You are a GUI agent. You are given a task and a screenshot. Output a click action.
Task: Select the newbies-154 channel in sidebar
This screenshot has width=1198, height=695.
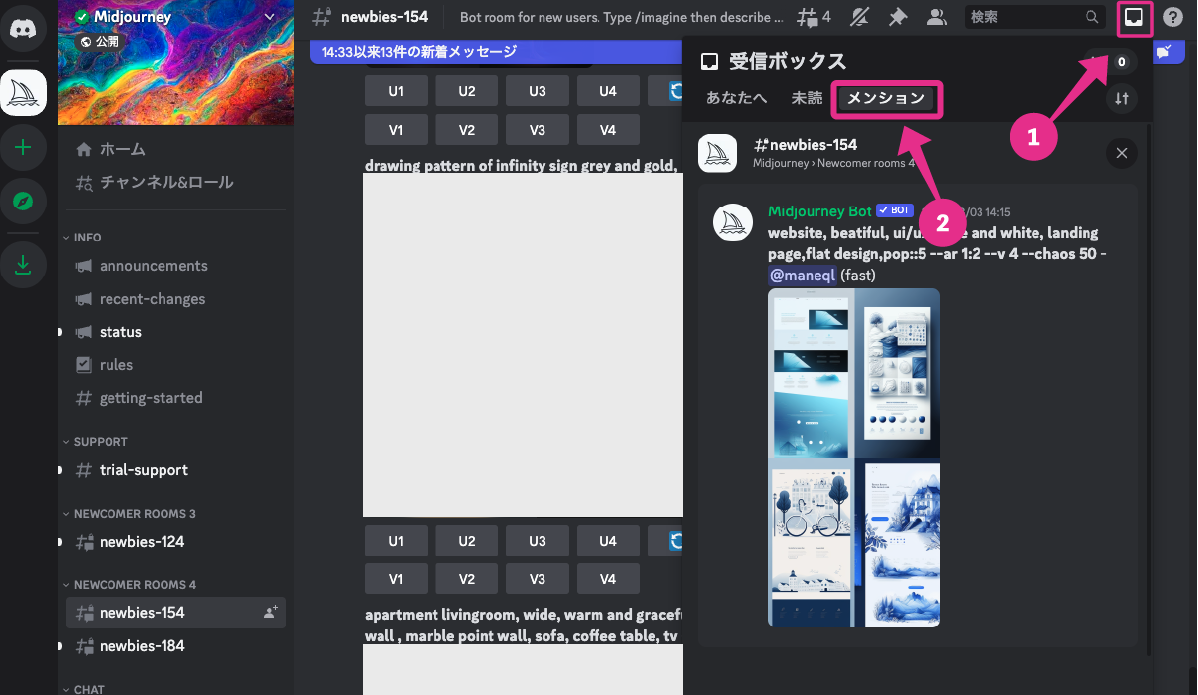176,613
